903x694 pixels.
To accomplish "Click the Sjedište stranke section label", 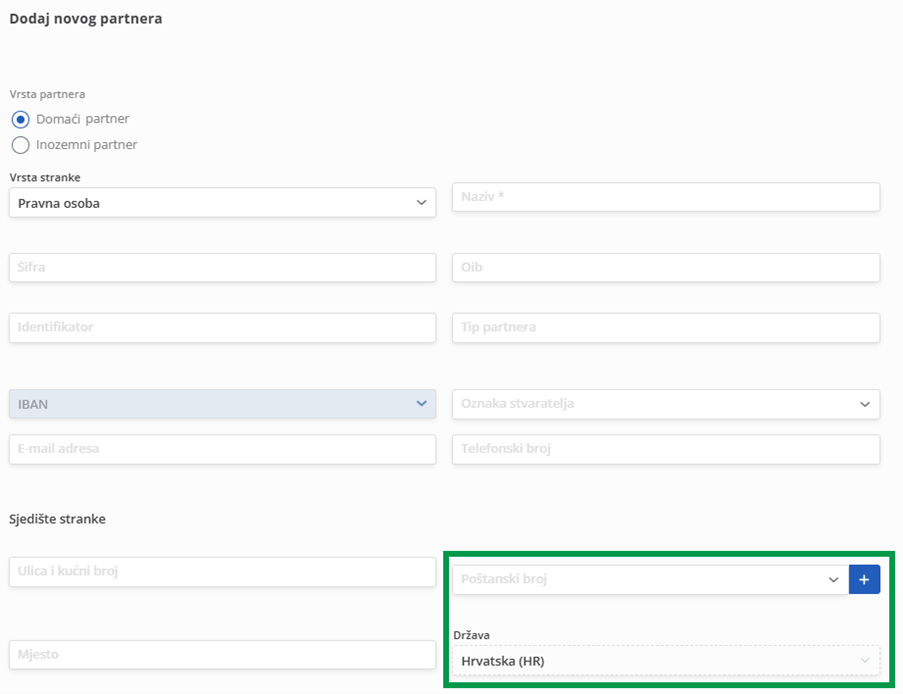I will 58,519.
